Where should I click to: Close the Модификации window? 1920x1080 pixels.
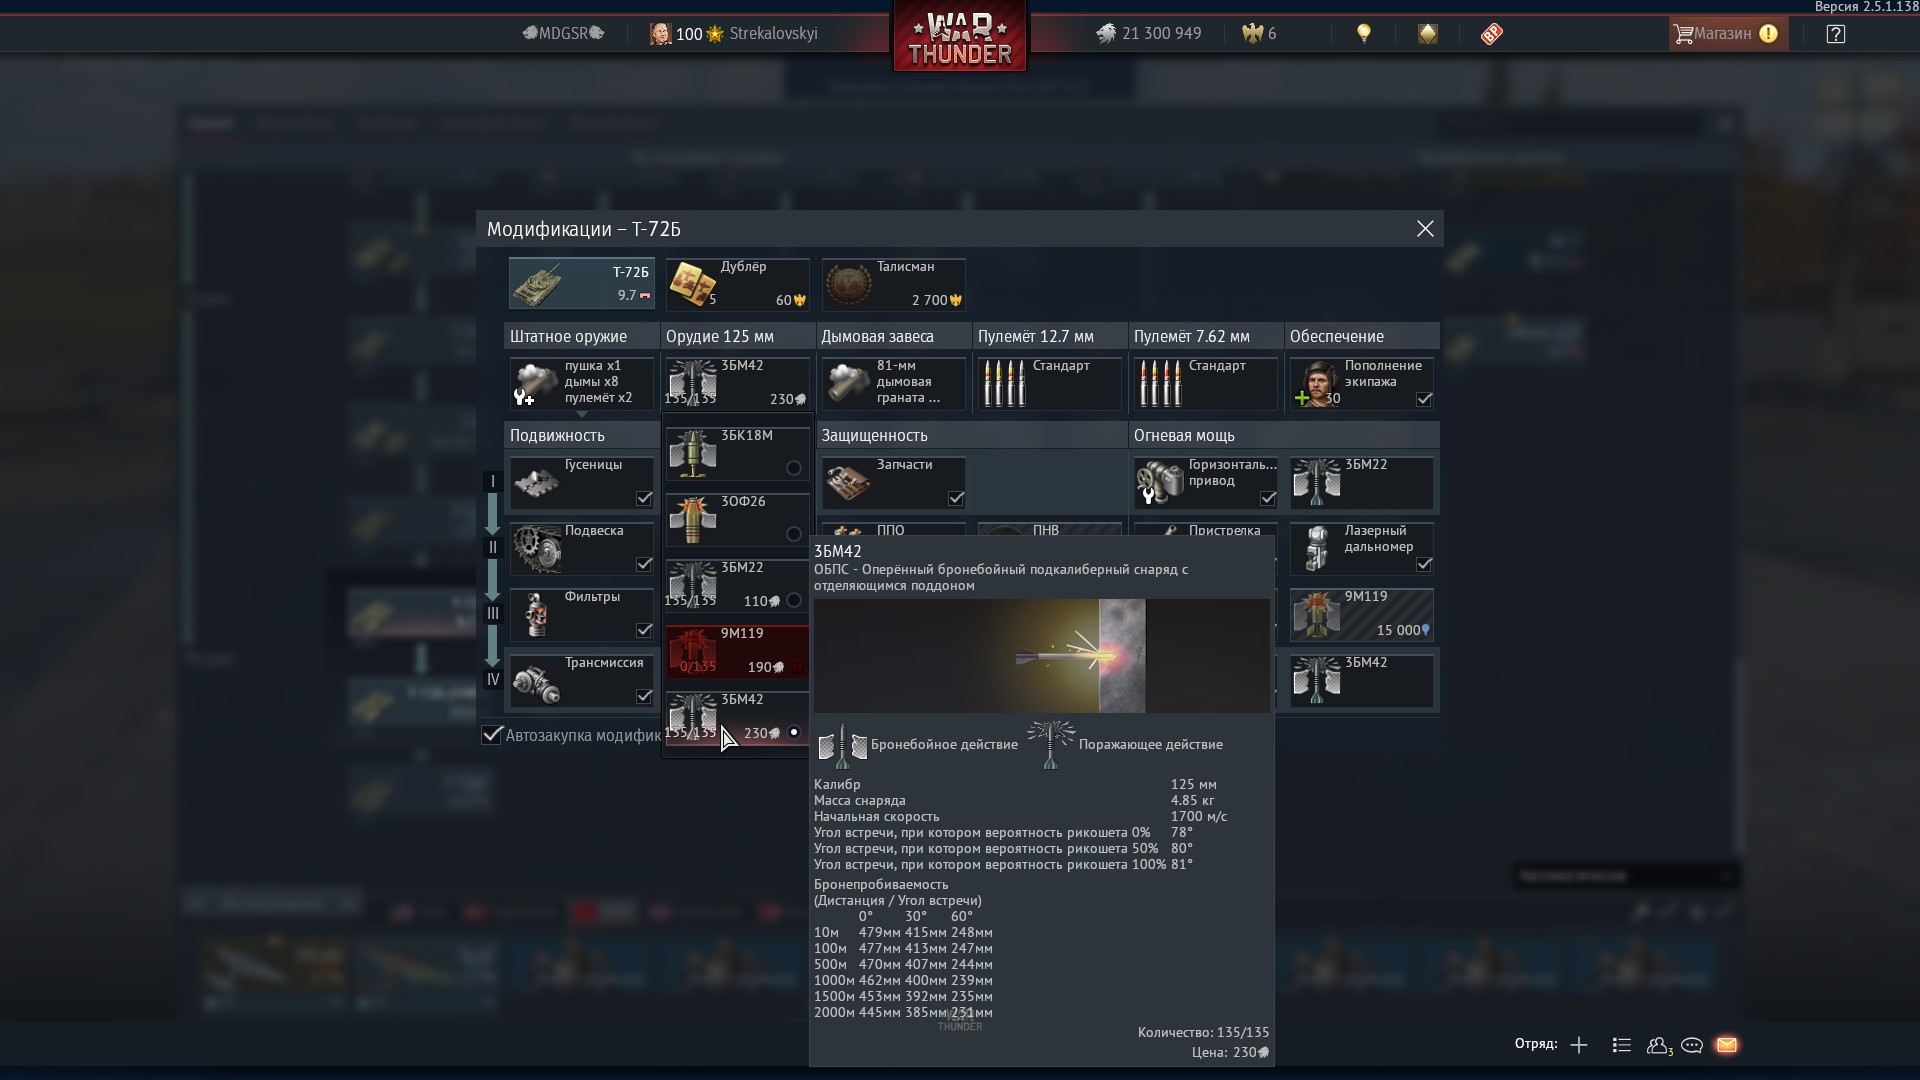point(1425,229)
